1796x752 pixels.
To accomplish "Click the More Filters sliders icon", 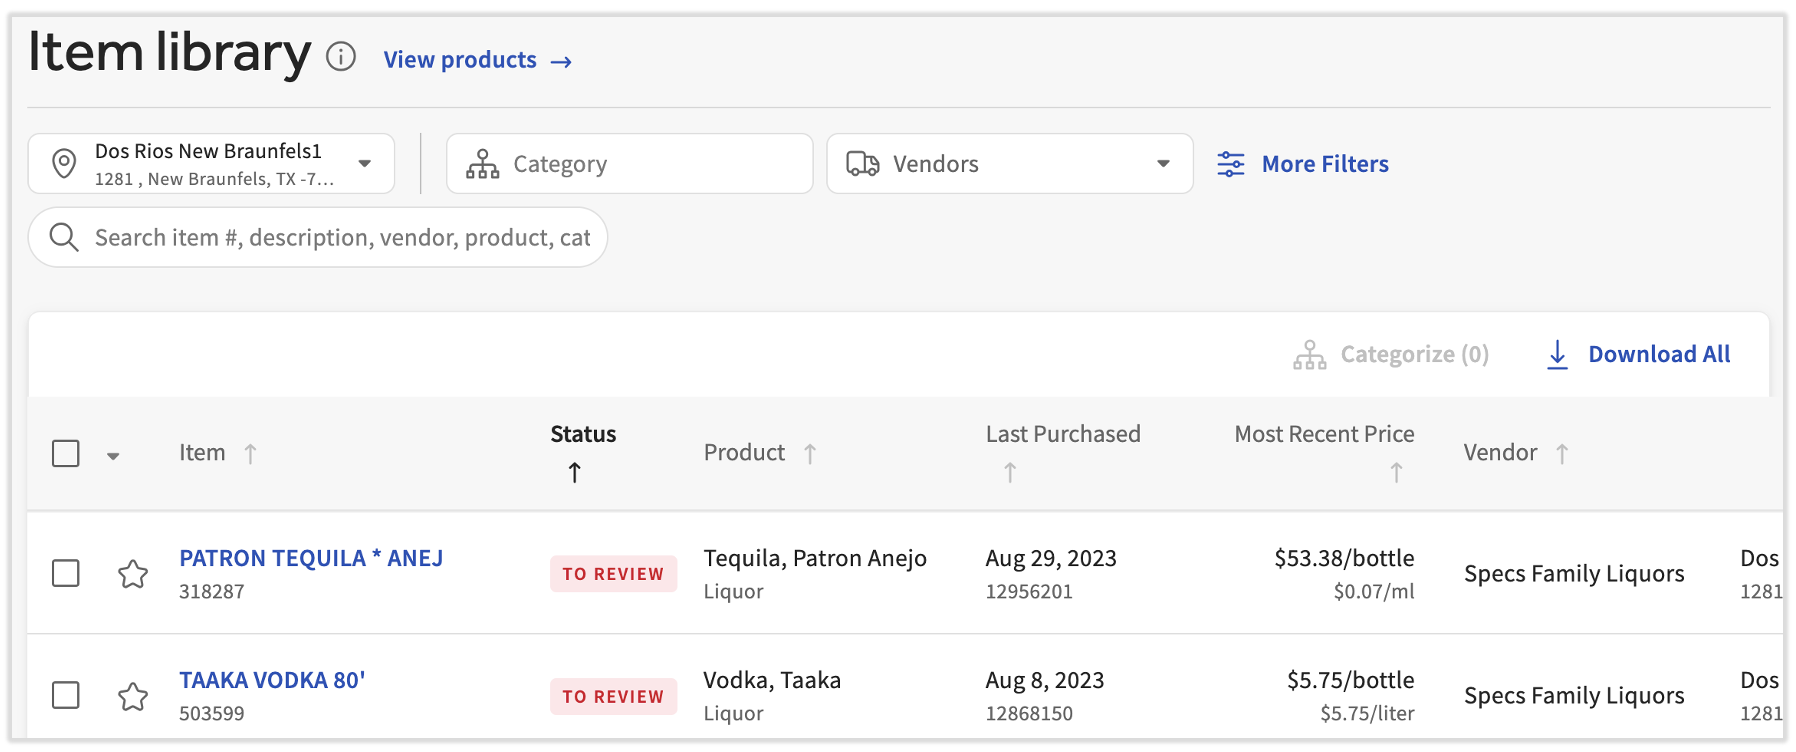I will [1230, 164].
